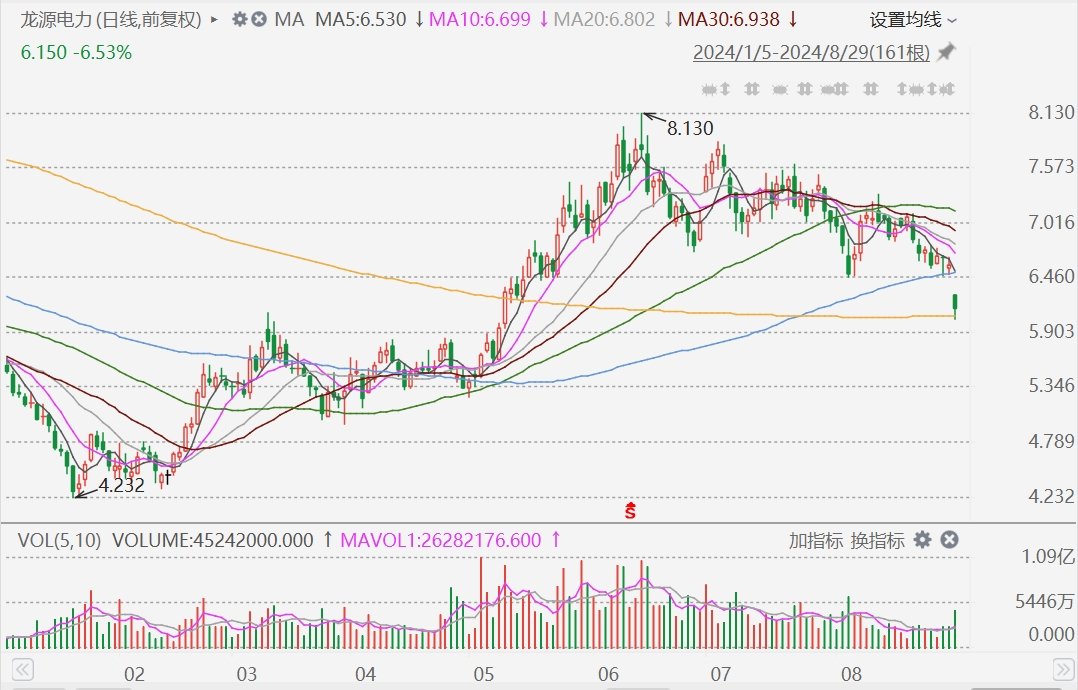Open VOL indicator settings gear
This screenshot has height=690, width=1078.
pyautogui.click(x=922, y=540)
